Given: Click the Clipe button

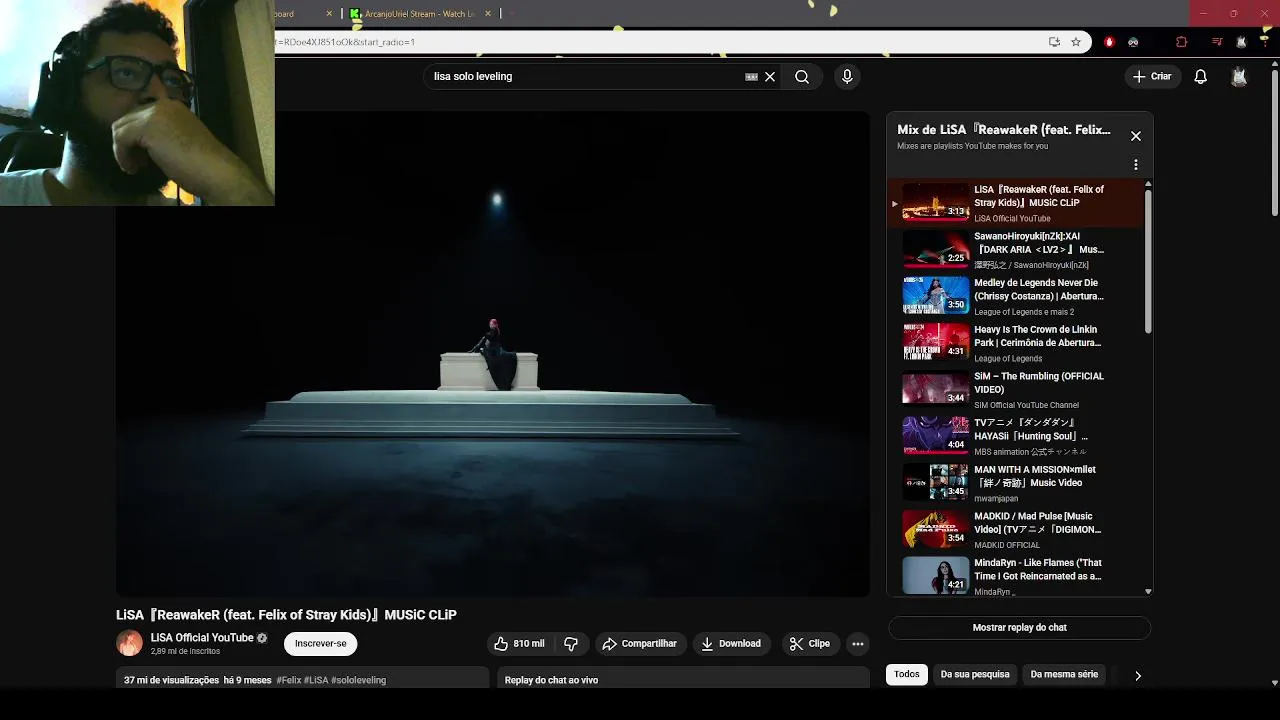Looking at the screenshot, I should click(x=809, y=644).
